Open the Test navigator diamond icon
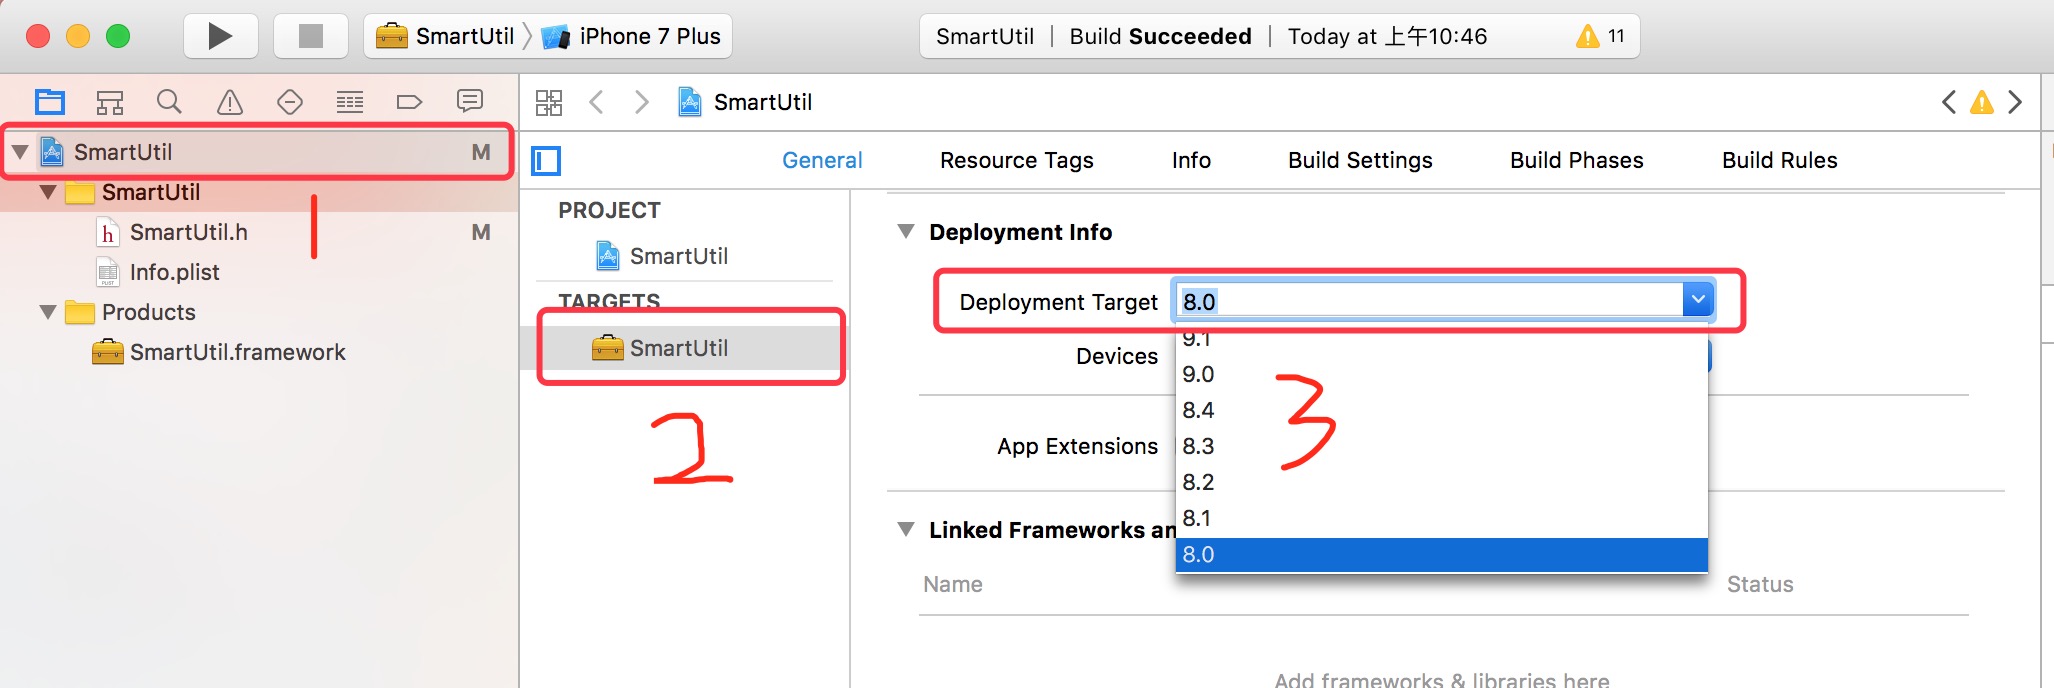2054x688 pixels. [x=290, y=102]
